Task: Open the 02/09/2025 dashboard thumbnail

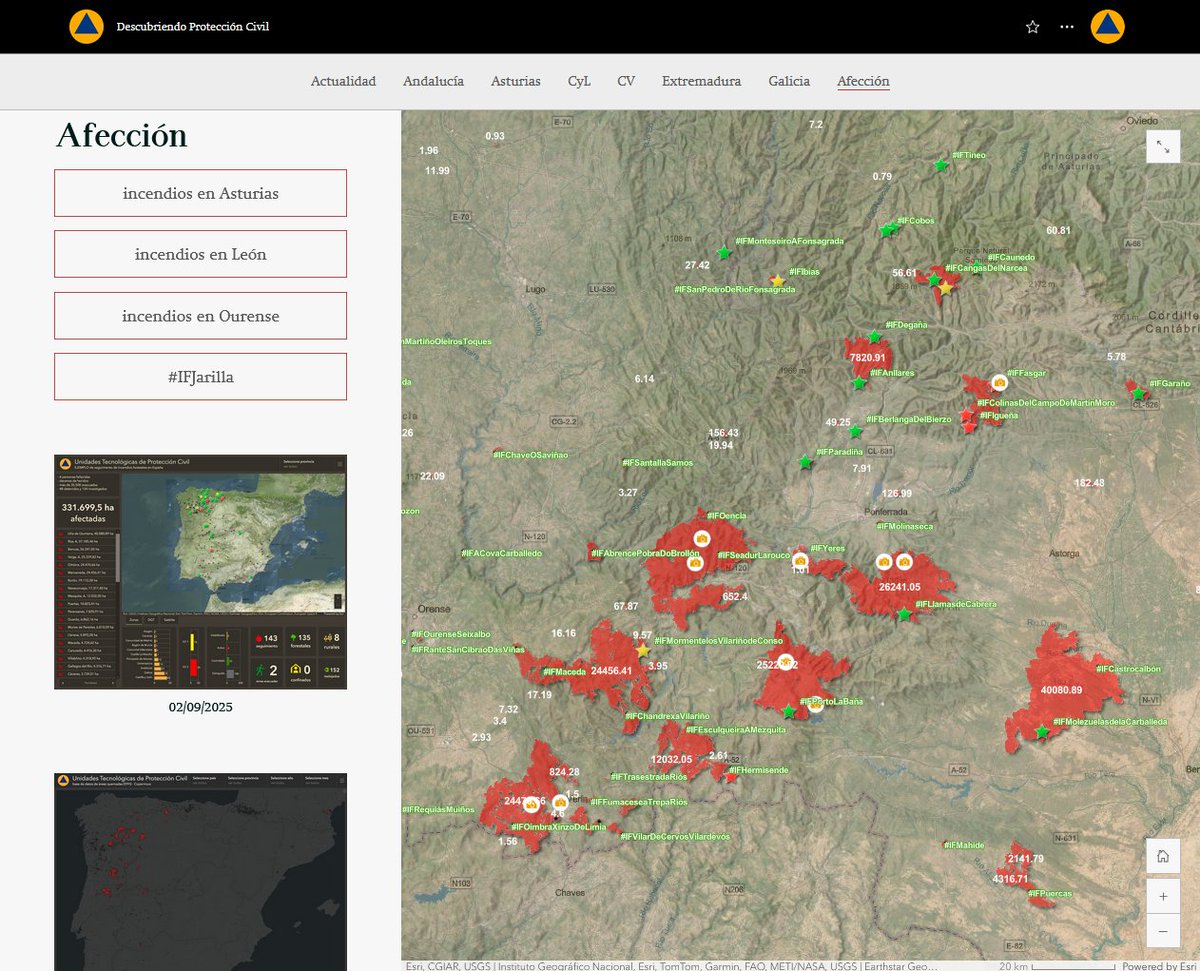Action: 200,572
